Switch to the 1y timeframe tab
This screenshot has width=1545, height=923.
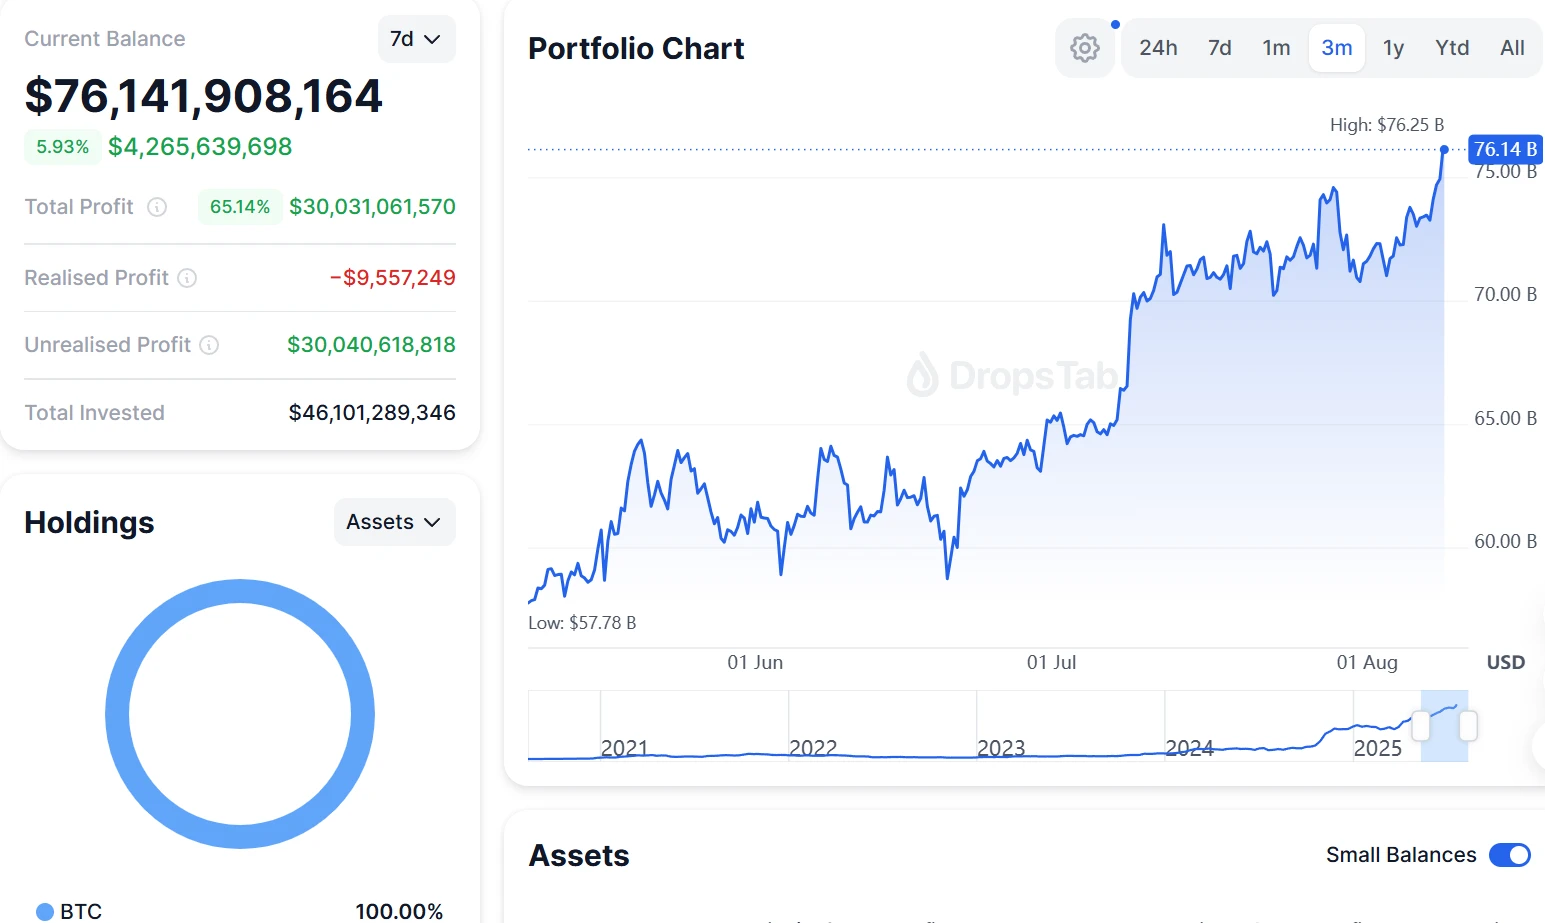tap(1394, 47)
